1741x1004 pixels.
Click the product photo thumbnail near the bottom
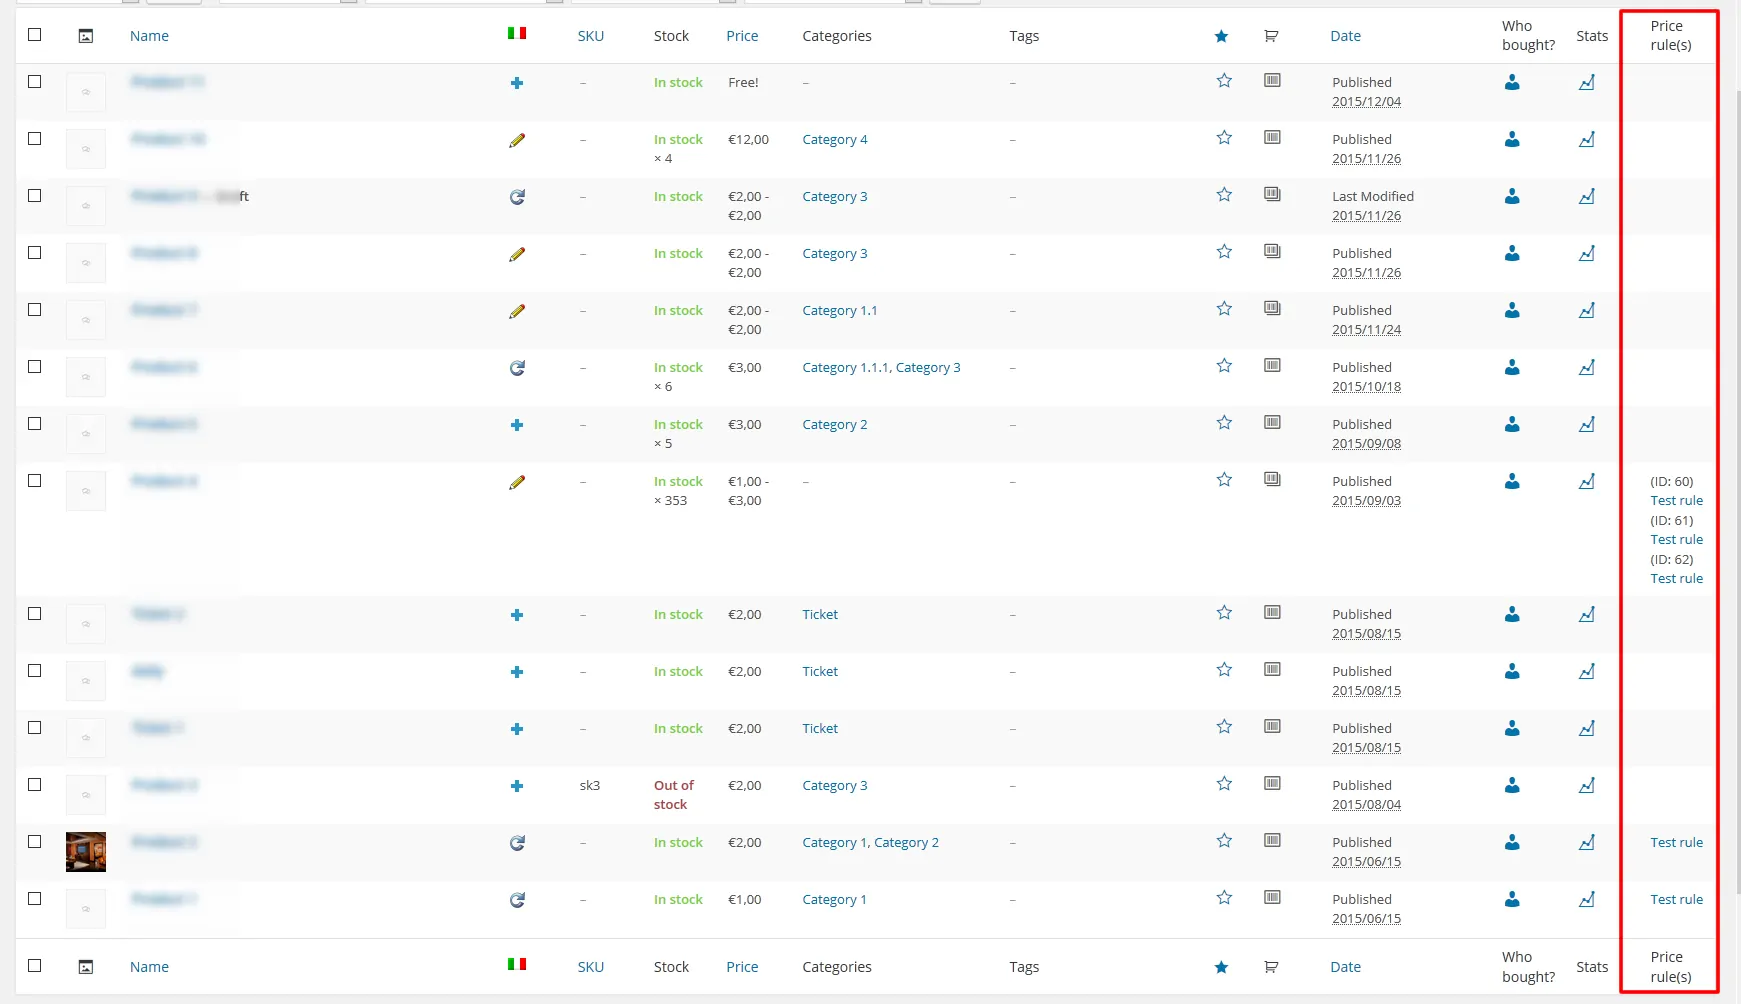pos(86,851)
